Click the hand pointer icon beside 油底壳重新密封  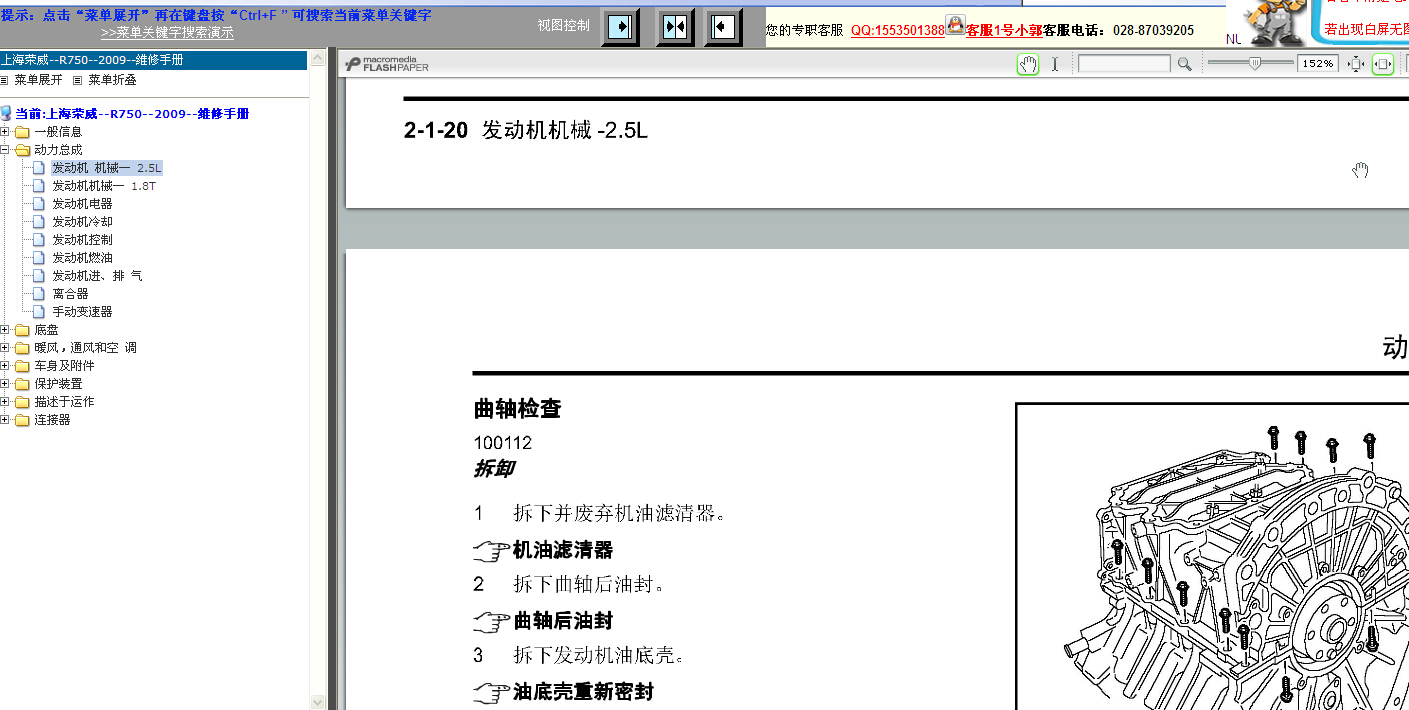click(492, 692)
